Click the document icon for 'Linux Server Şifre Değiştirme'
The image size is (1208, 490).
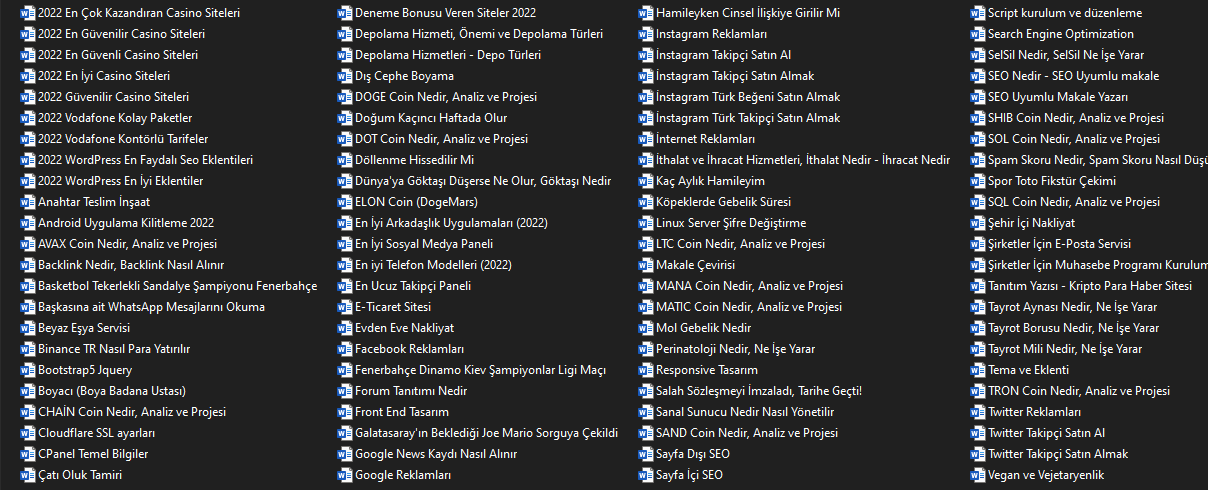646,223
